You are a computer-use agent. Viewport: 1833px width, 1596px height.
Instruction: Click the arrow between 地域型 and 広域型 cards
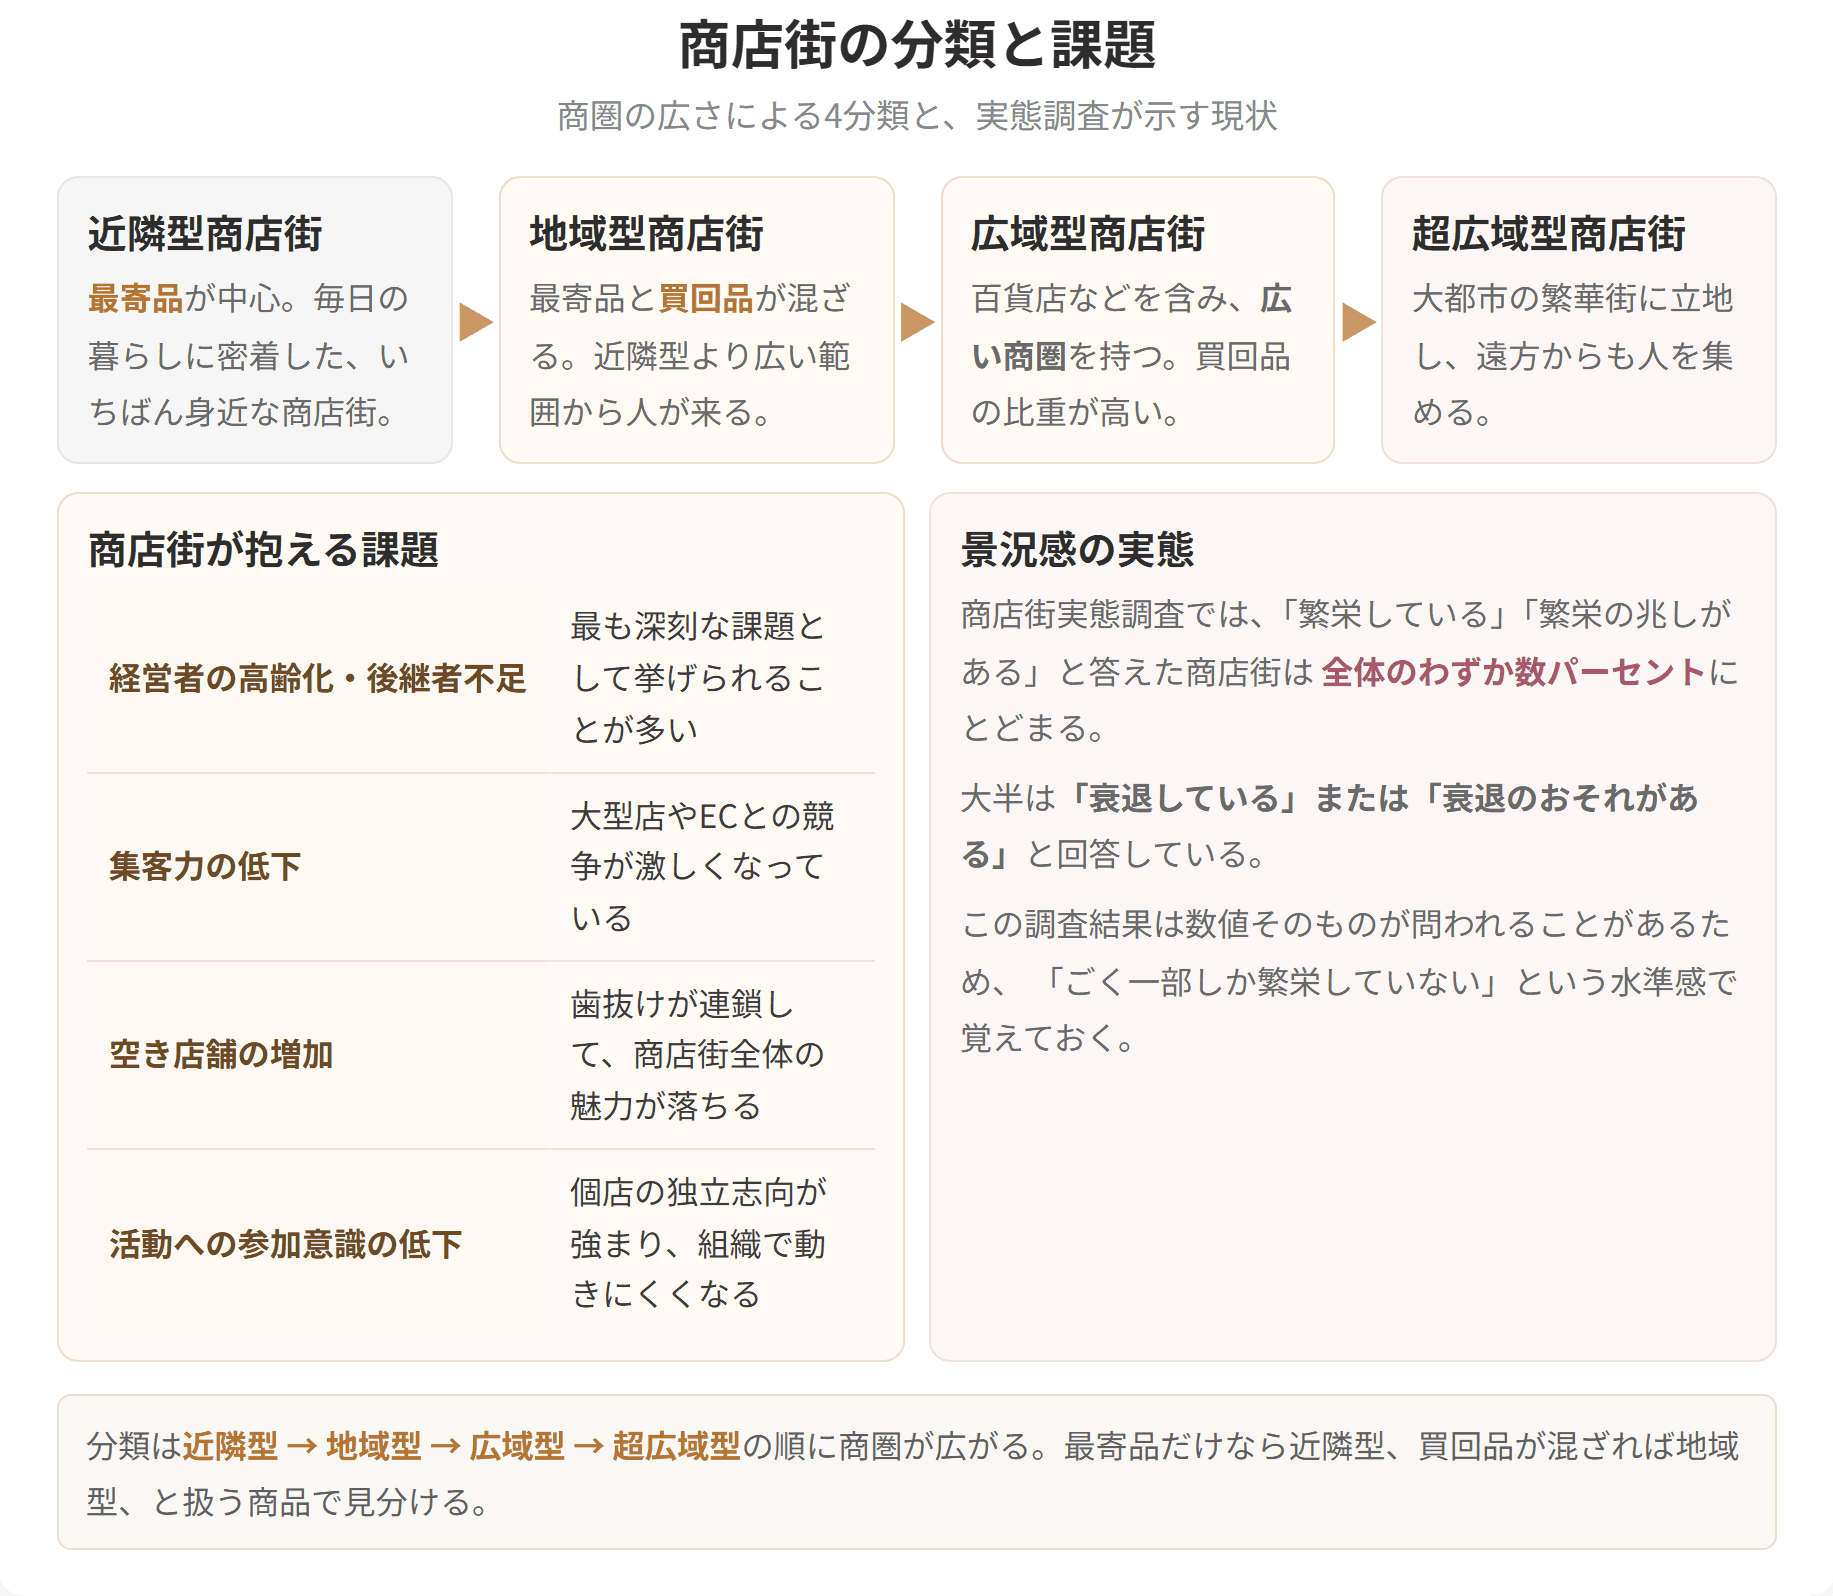917,322
